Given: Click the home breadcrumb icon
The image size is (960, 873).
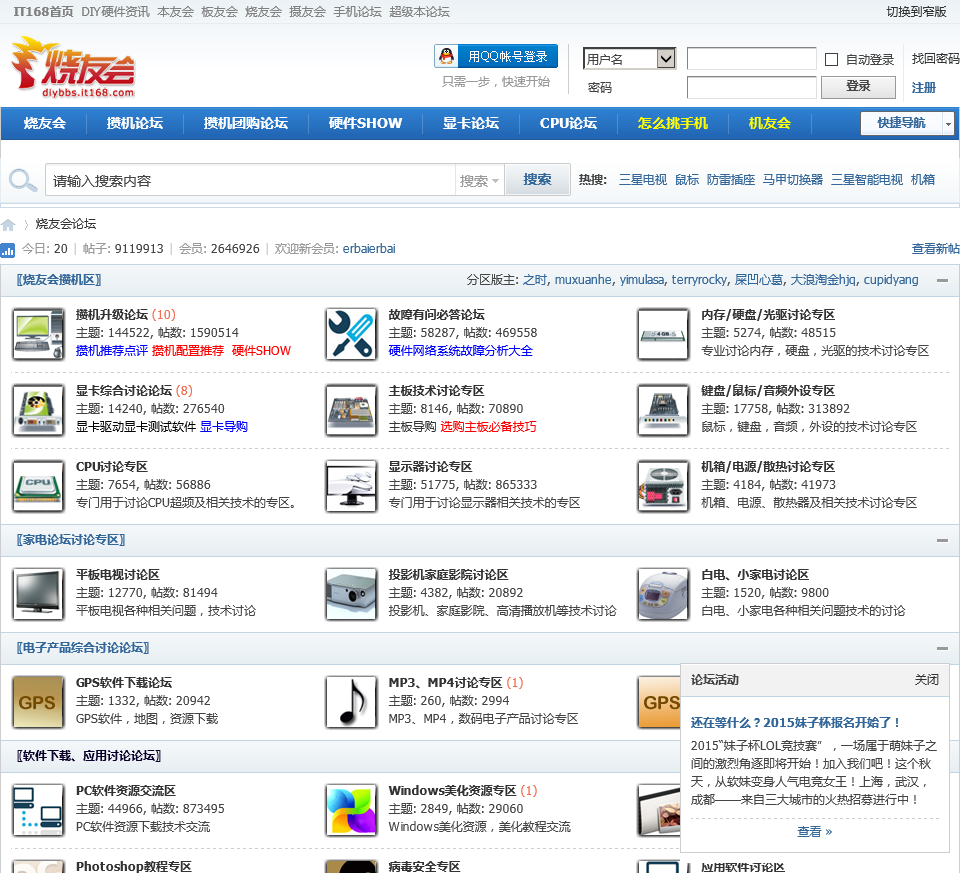Looking at the screenshot, I should point(8,225).
